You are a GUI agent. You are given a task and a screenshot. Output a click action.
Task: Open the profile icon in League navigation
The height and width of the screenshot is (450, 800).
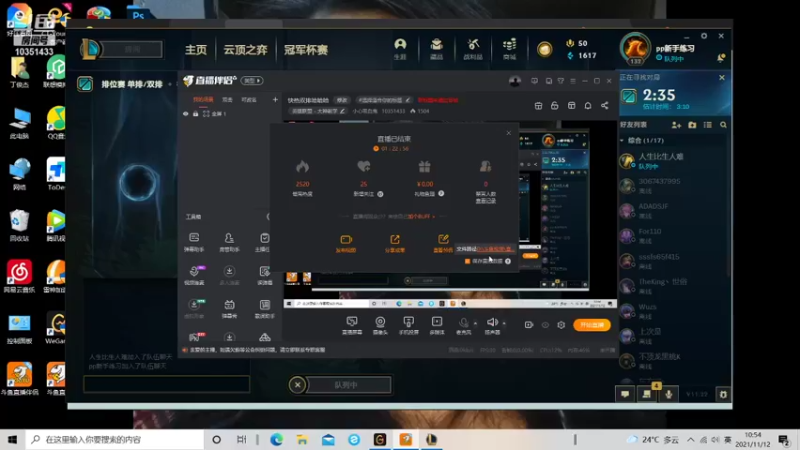pyautogui.click(x=401, y=49)
